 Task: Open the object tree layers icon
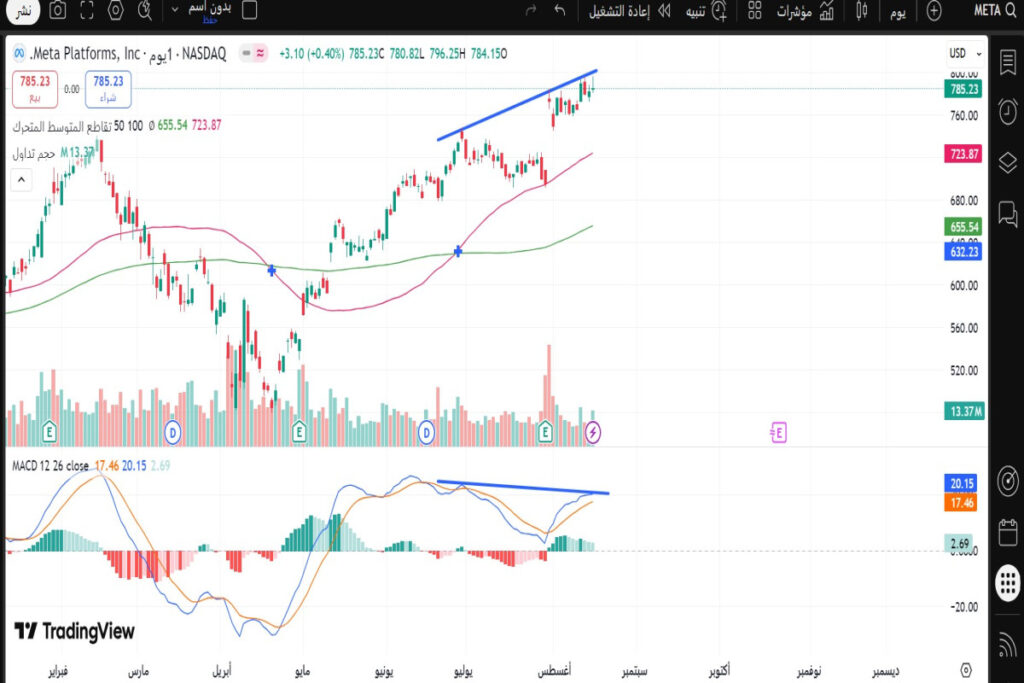1007,162
